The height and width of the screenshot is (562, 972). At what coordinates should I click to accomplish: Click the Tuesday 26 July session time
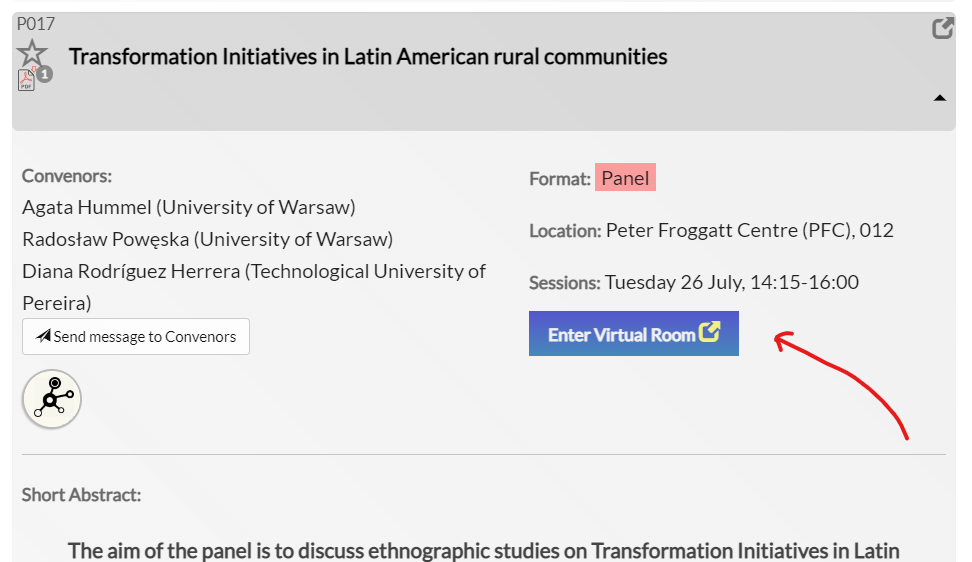click(731, 283)
